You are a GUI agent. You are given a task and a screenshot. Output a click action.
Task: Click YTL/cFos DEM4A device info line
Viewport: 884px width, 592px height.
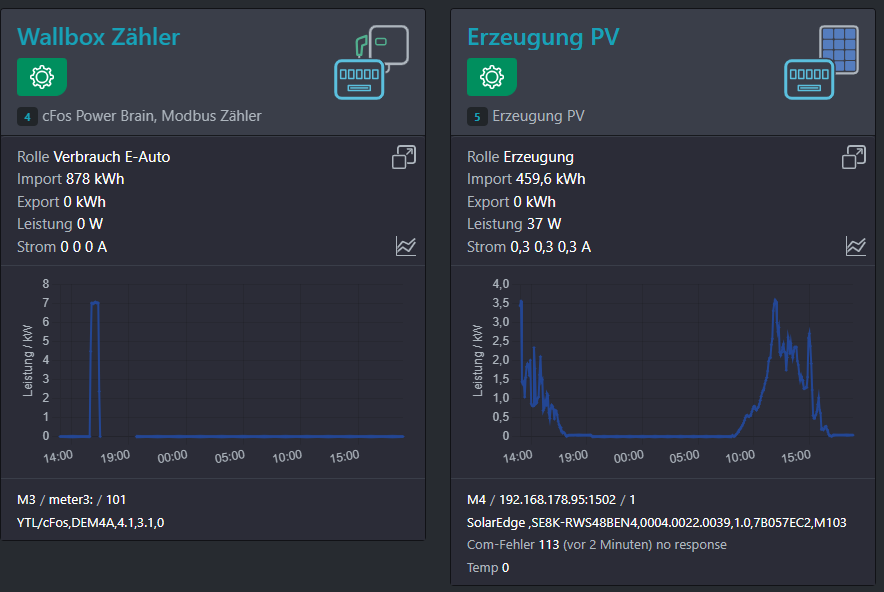(90, 523)
